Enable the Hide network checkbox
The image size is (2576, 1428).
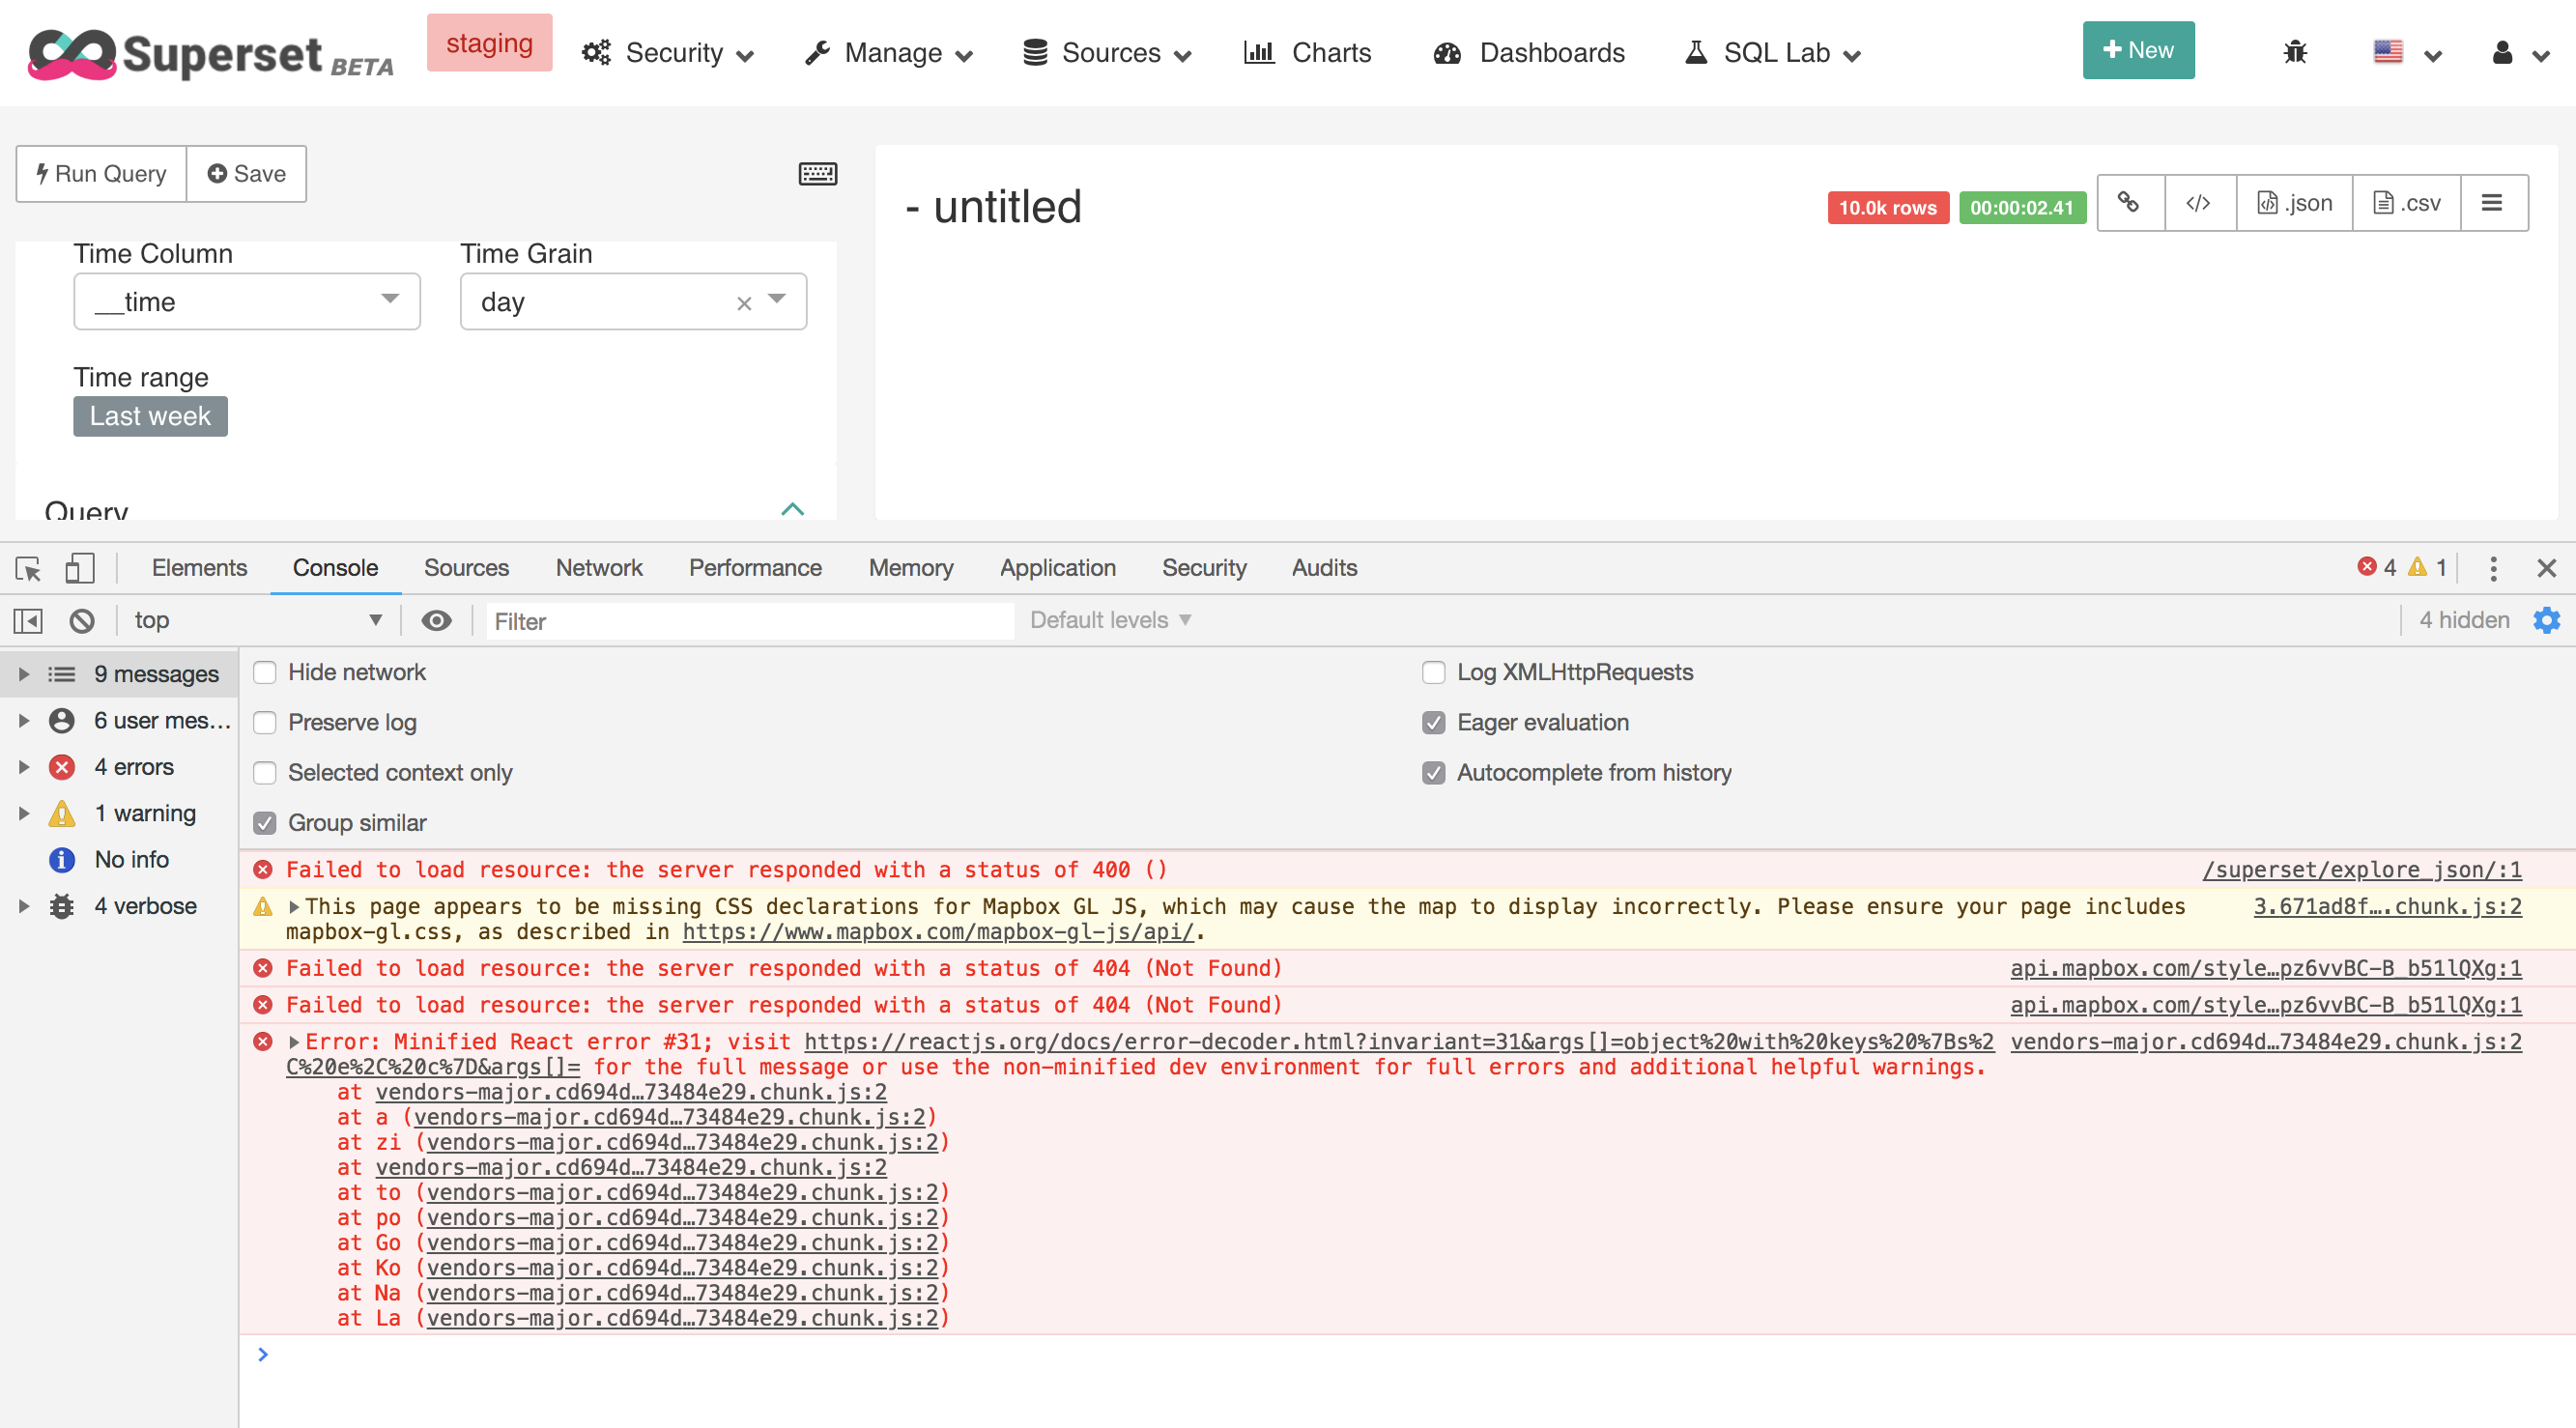(264, 672)
